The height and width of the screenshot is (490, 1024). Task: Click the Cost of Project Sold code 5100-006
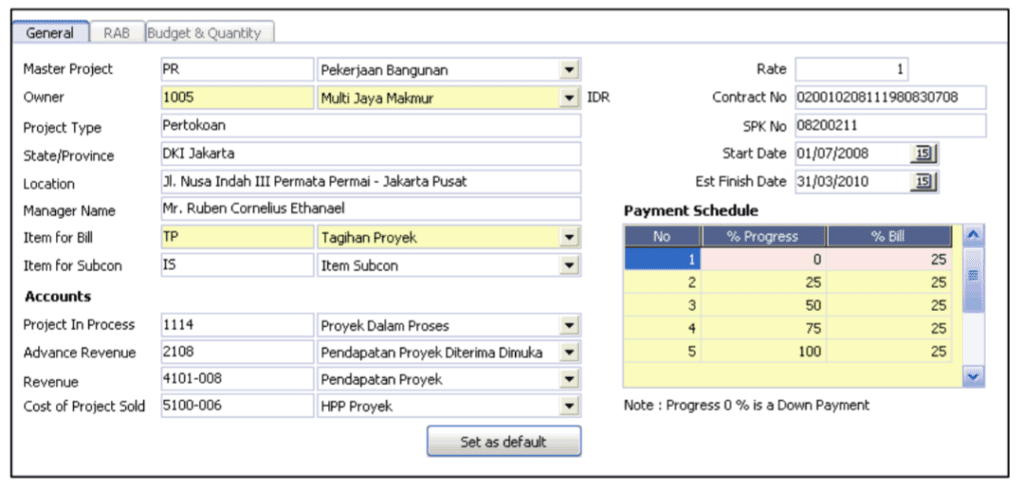[x=237, y=406]
